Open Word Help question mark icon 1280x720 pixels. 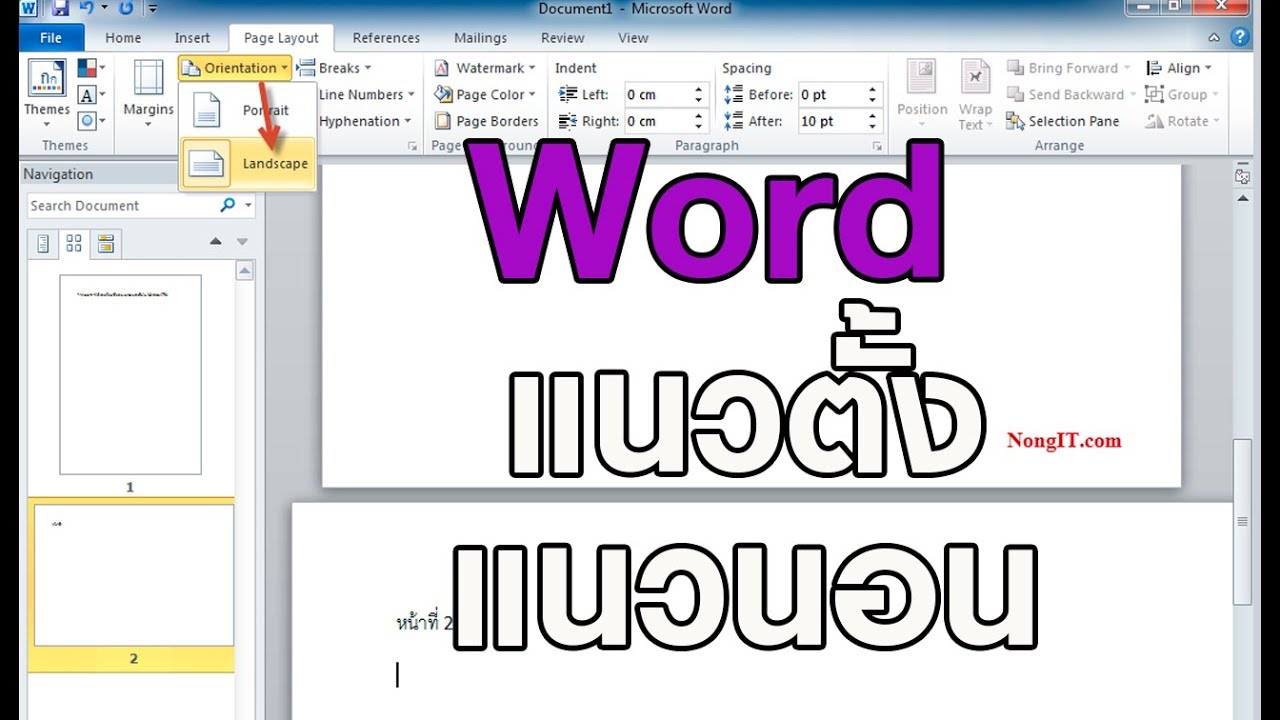click(1241, 38)
